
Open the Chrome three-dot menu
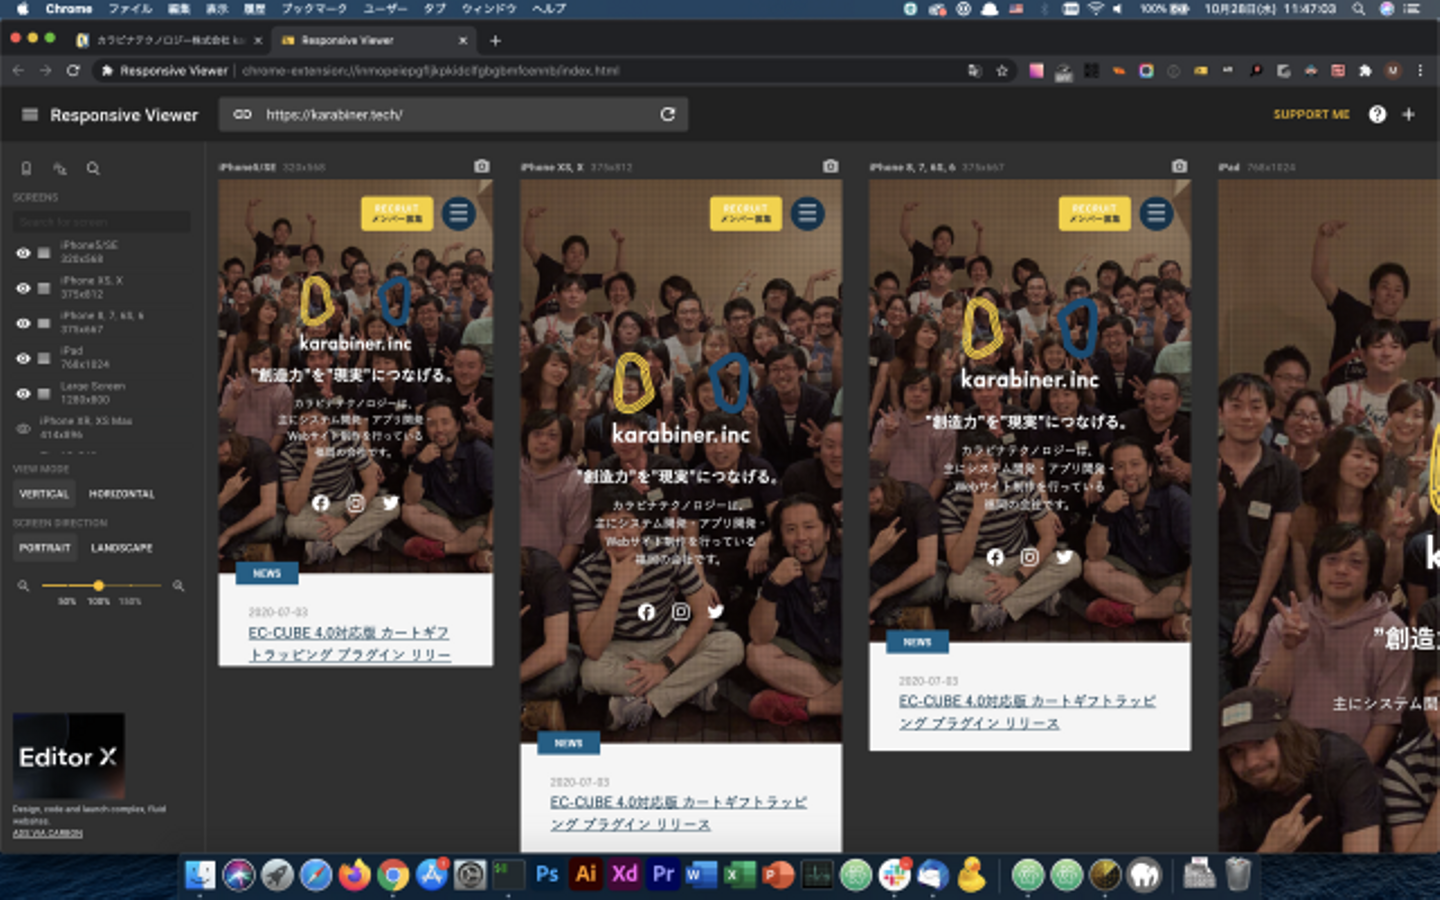point(1420,71)
